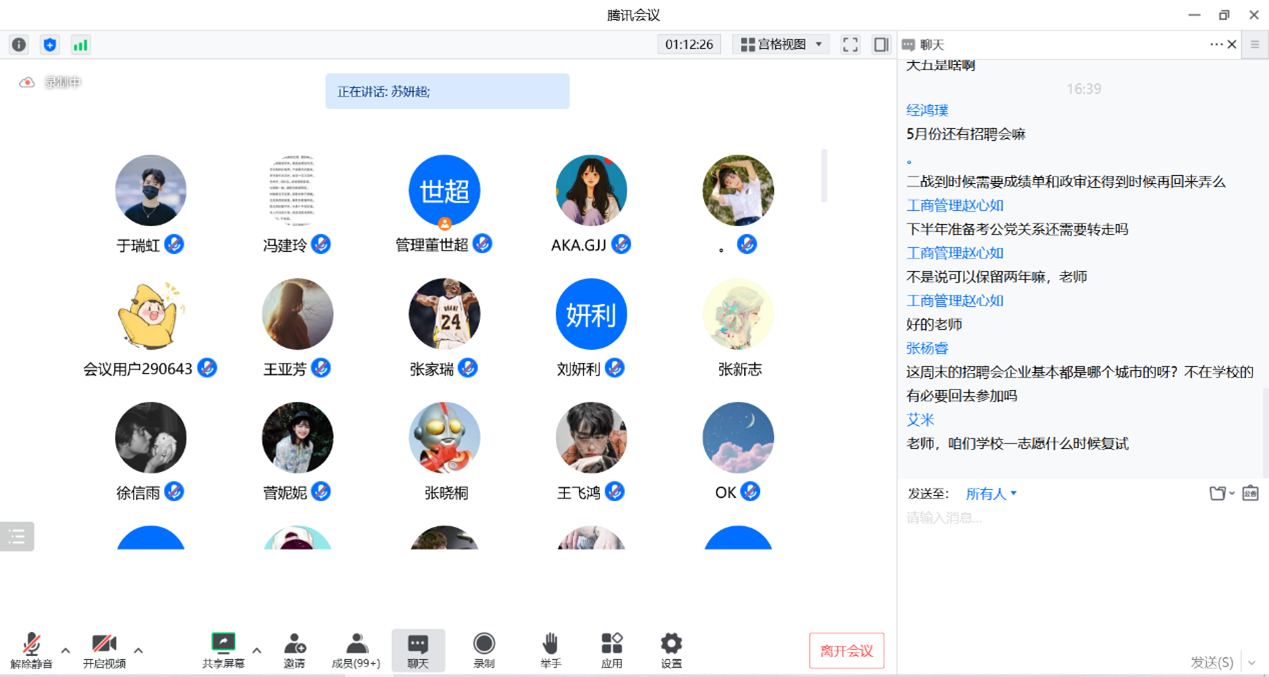
Task: Open the 成员(99+) members tab
Action: (x=356, y=649)
